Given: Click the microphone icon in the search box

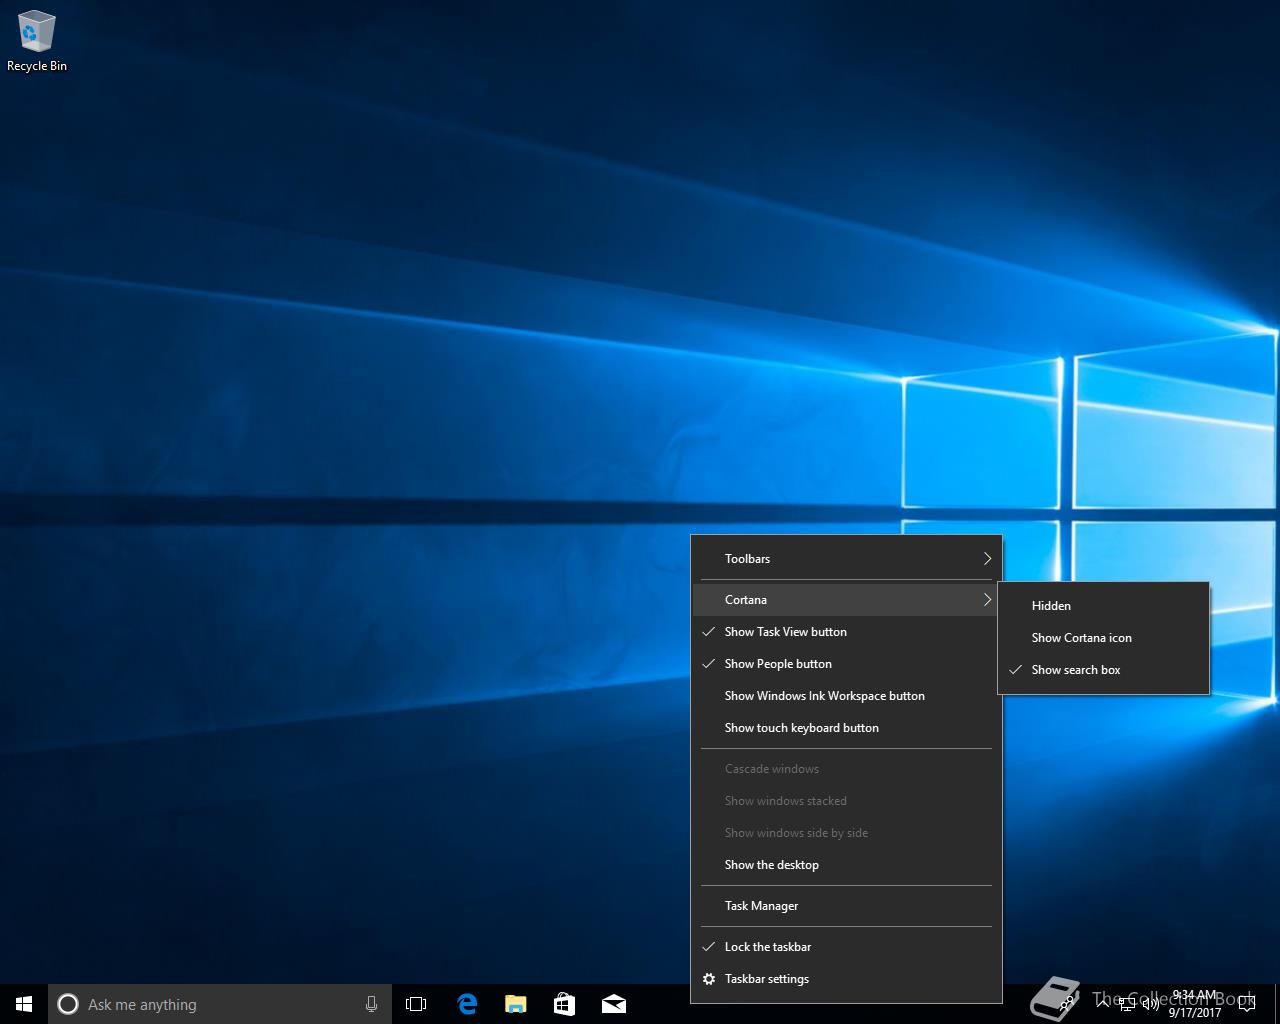Looking at the screenshot, I should click(371, 1004).
